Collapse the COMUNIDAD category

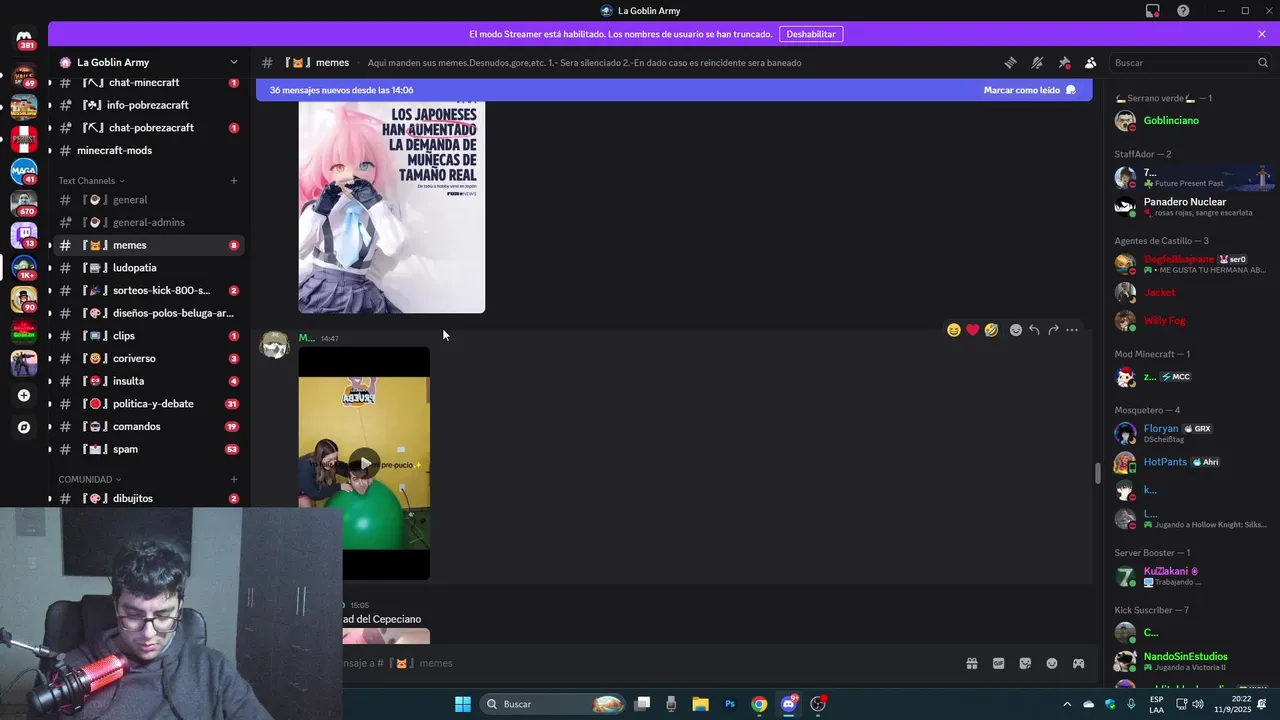click(89, 479)
